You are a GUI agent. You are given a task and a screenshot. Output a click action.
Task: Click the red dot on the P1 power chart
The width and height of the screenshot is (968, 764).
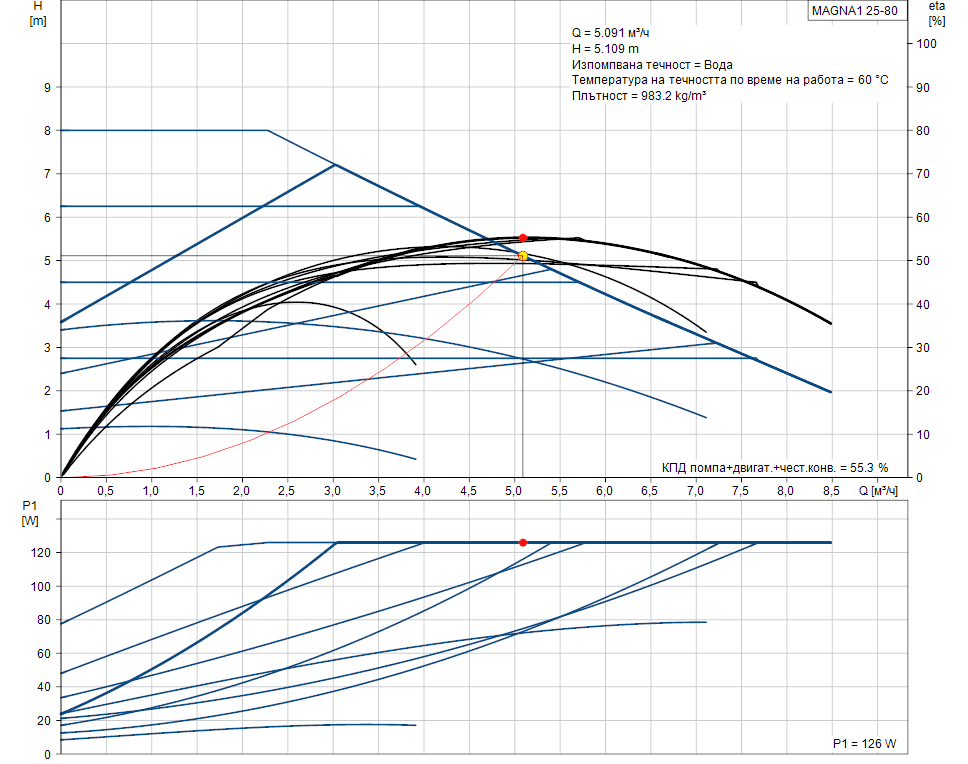pyautogui.click(x=522, y=542)
